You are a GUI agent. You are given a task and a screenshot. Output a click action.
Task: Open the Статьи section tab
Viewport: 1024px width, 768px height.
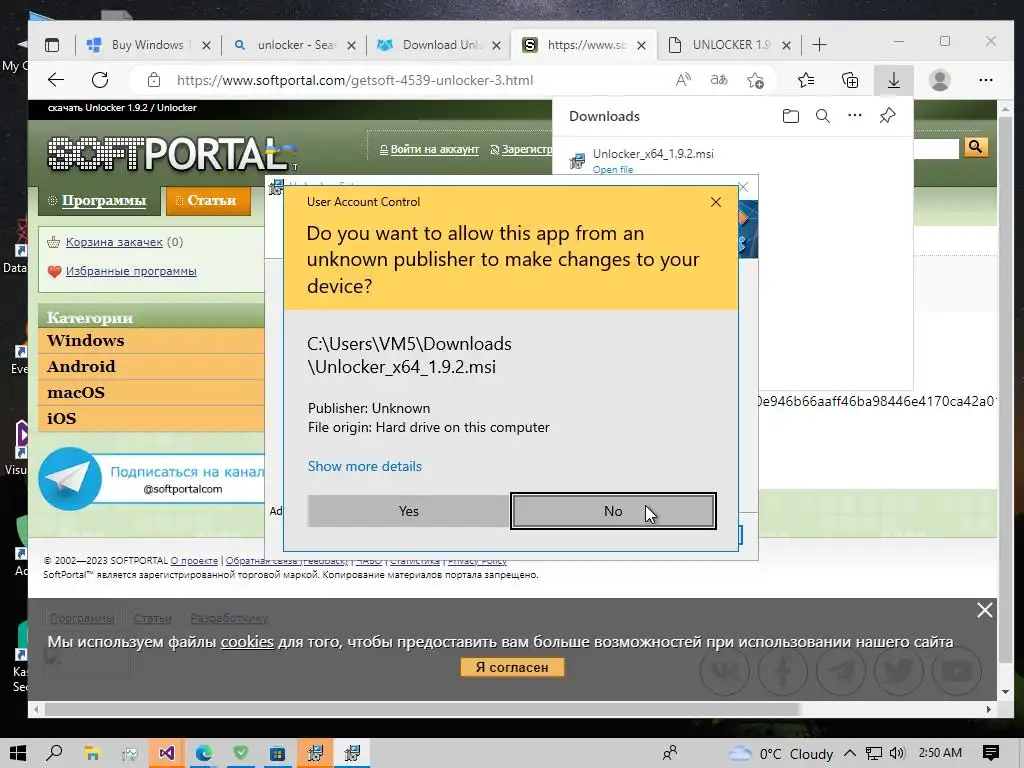(x=208, y=200)
